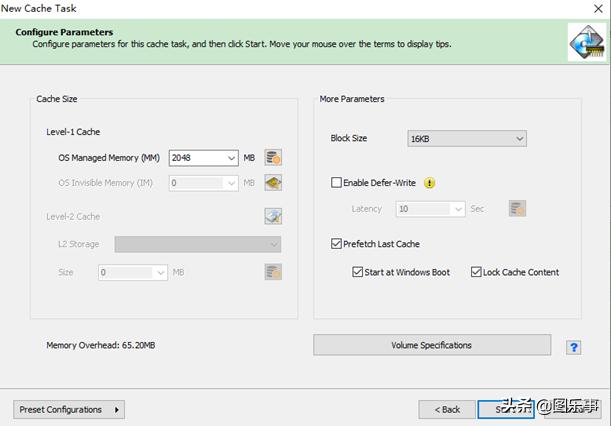Open help via the blue question mark icon
This screenshot has height=426, width=611.
[x=573, y=347]
